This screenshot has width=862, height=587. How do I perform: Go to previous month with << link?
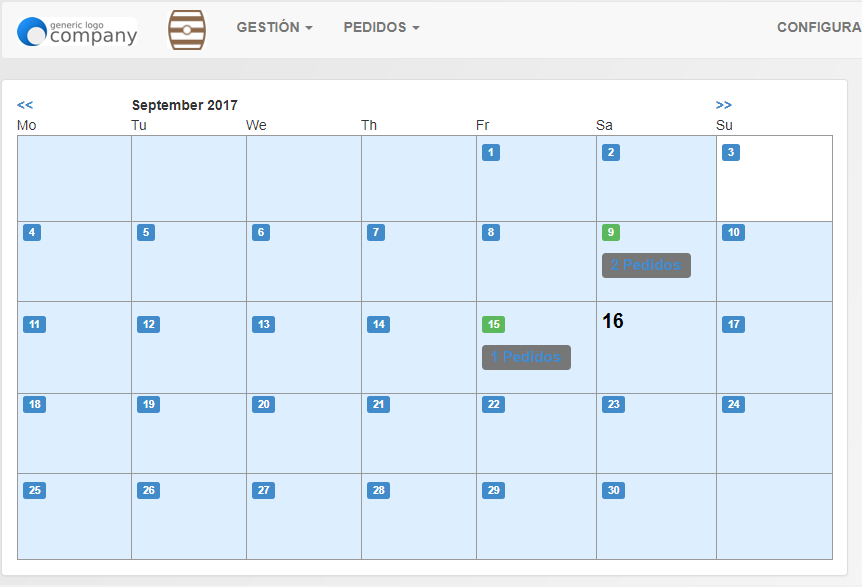click(x=25, y=105)
